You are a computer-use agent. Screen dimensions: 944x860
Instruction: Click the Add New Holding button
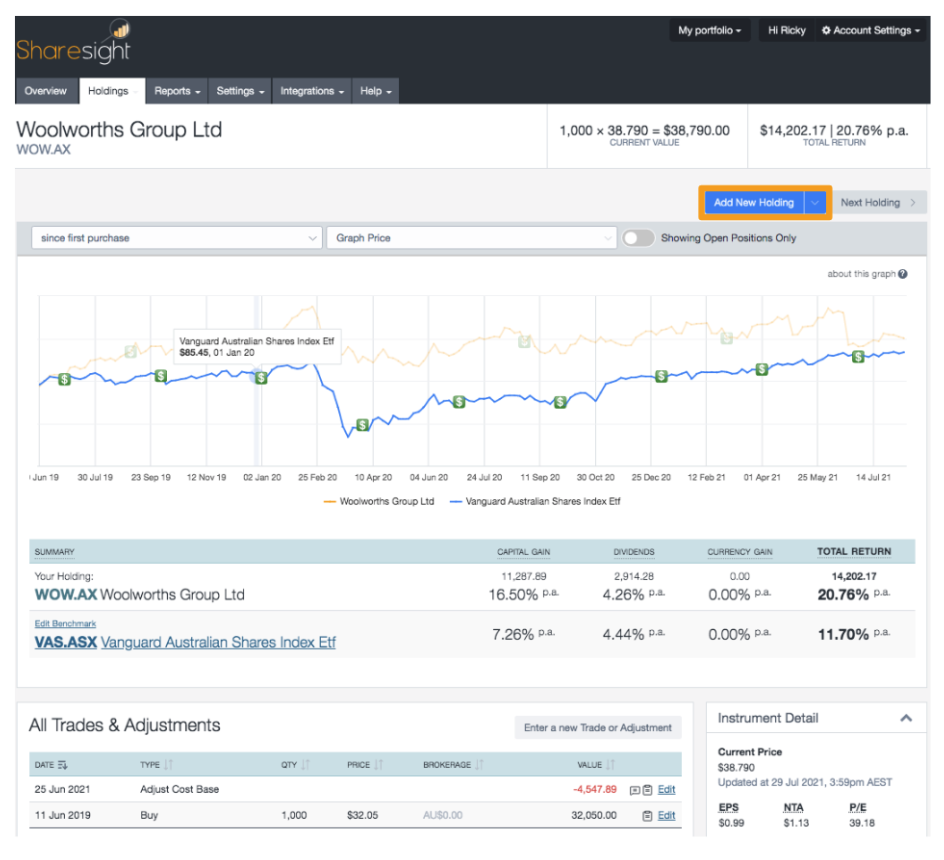tap(754, 202)
